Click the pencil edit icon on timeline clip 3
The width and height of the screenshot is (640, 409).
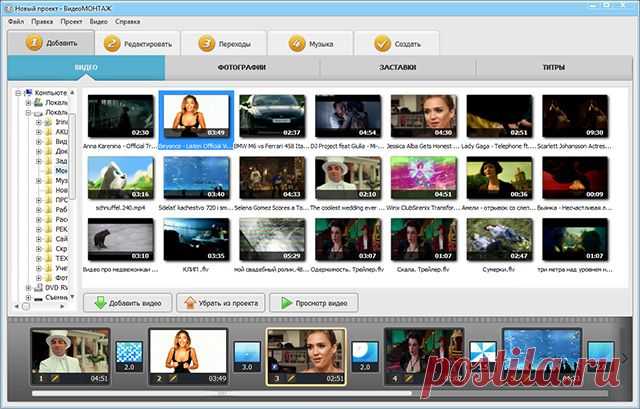(291, 379)
